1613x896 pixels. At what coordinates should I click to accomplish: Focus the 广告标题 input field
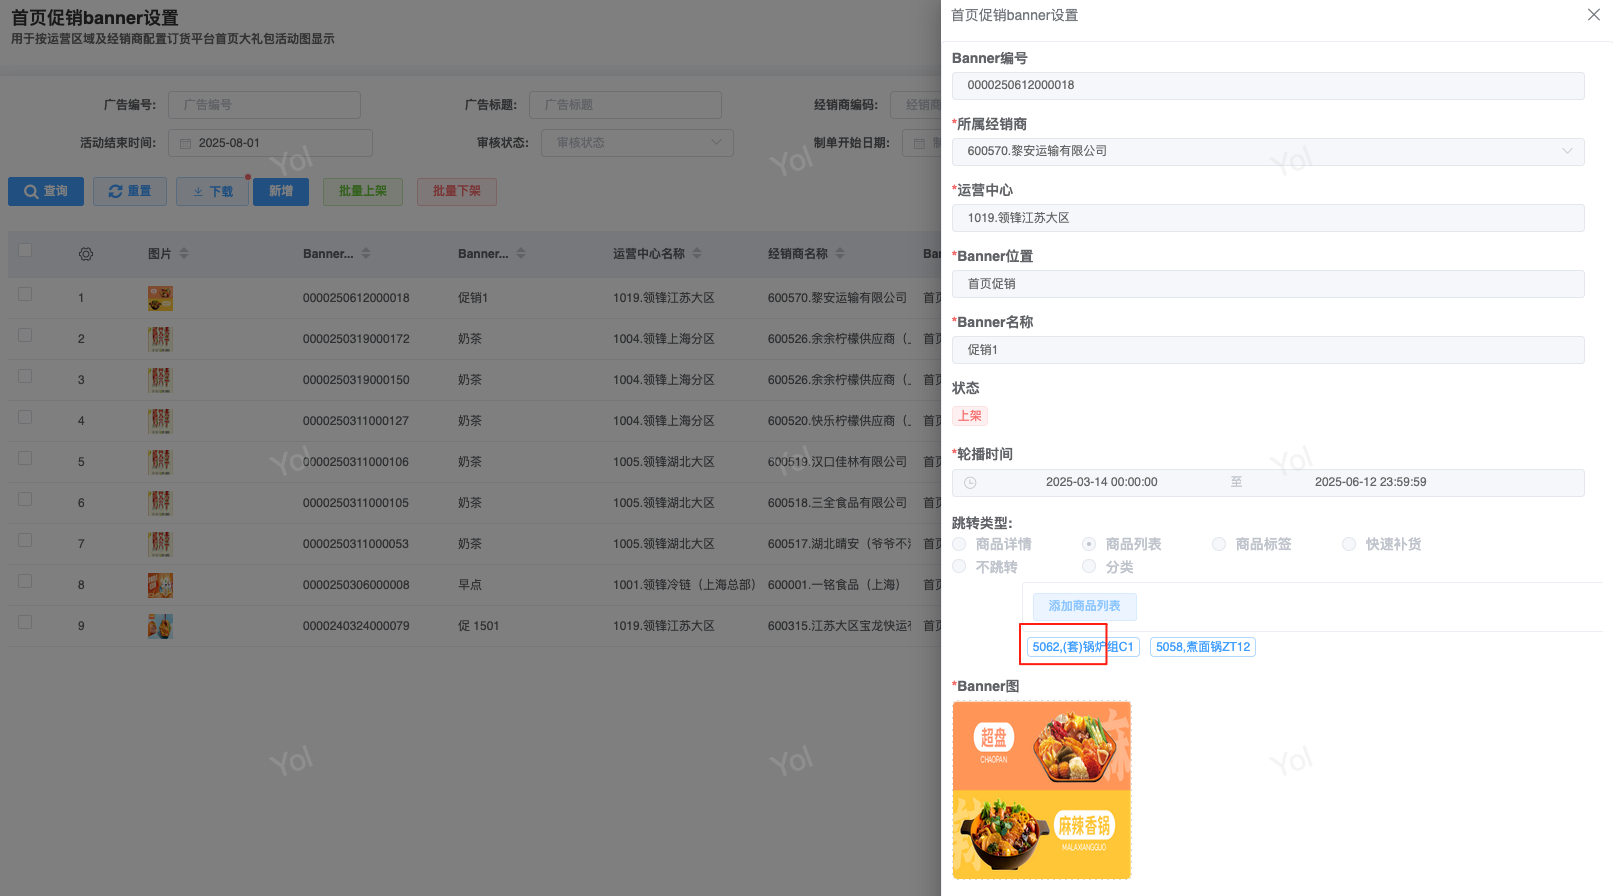tap(625, 105)
